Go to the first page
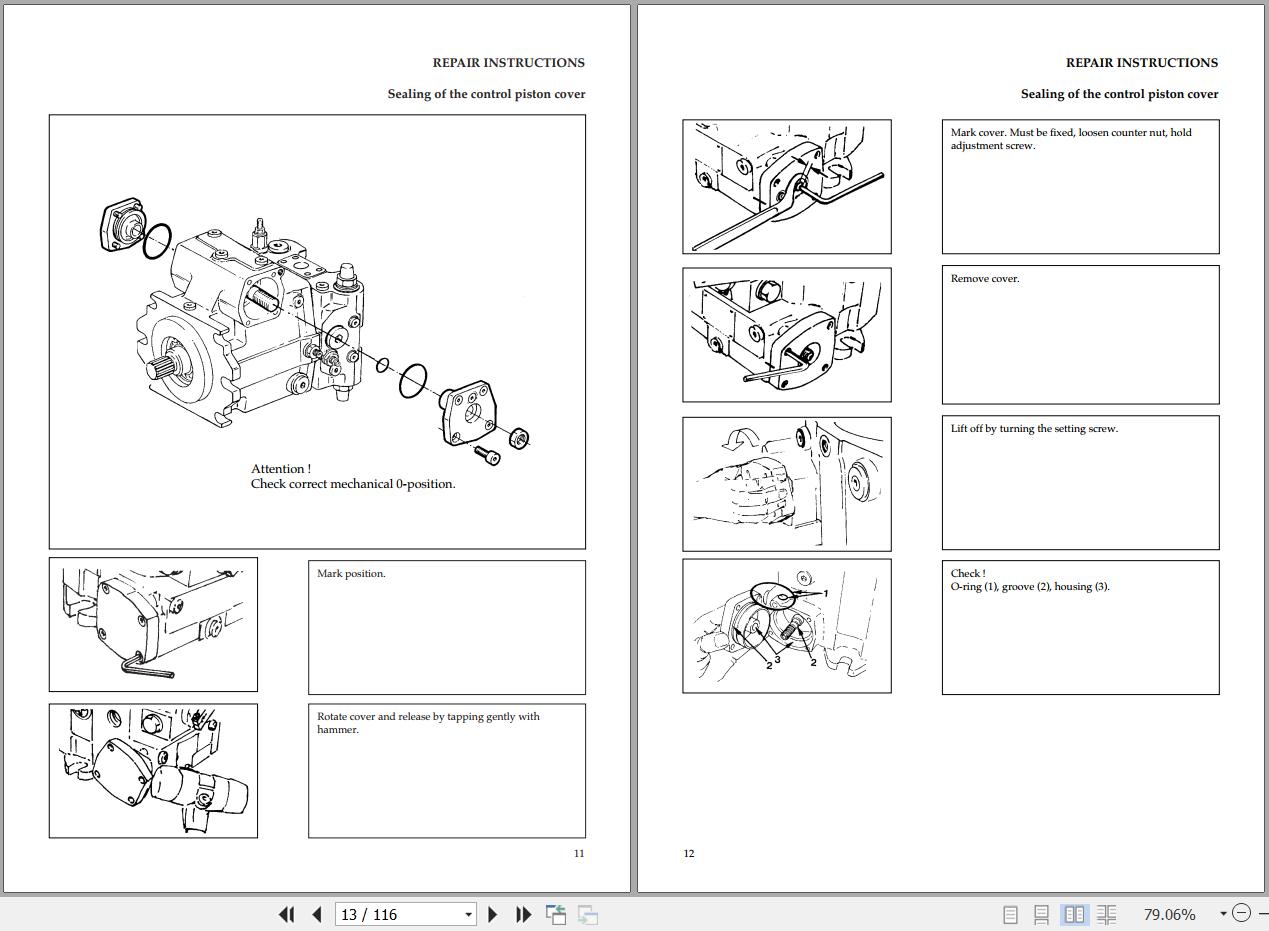 pos(286,914)
